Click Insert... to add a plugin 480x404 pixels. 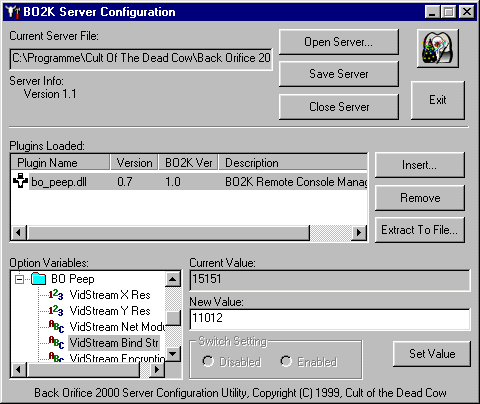(420, 165)
